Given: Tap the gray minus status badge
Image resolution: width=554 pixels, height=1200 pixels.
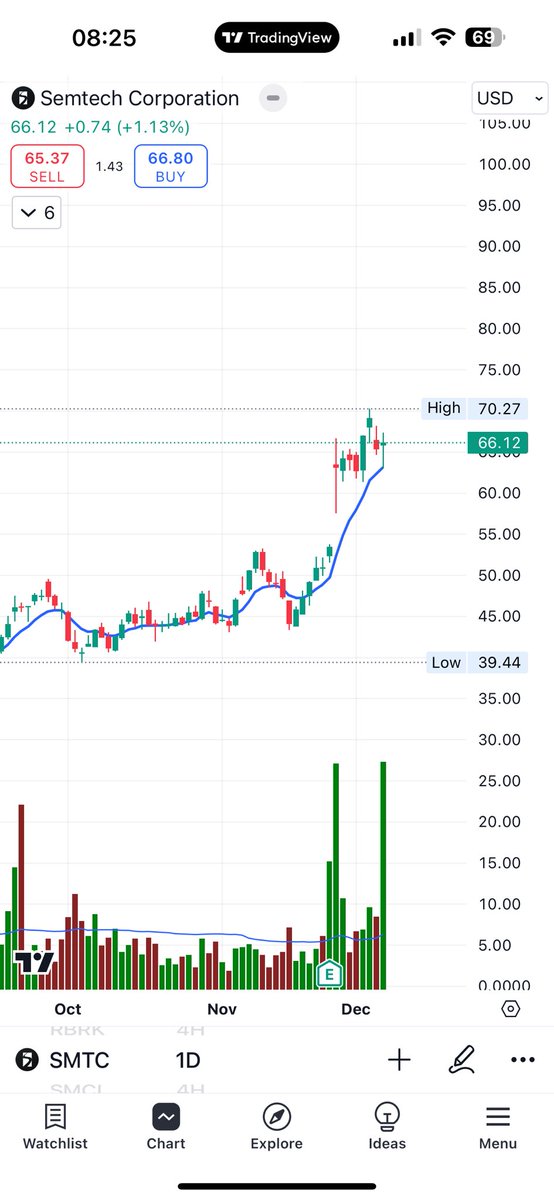Looking at the screenshot, I should (x=272, y=98).
